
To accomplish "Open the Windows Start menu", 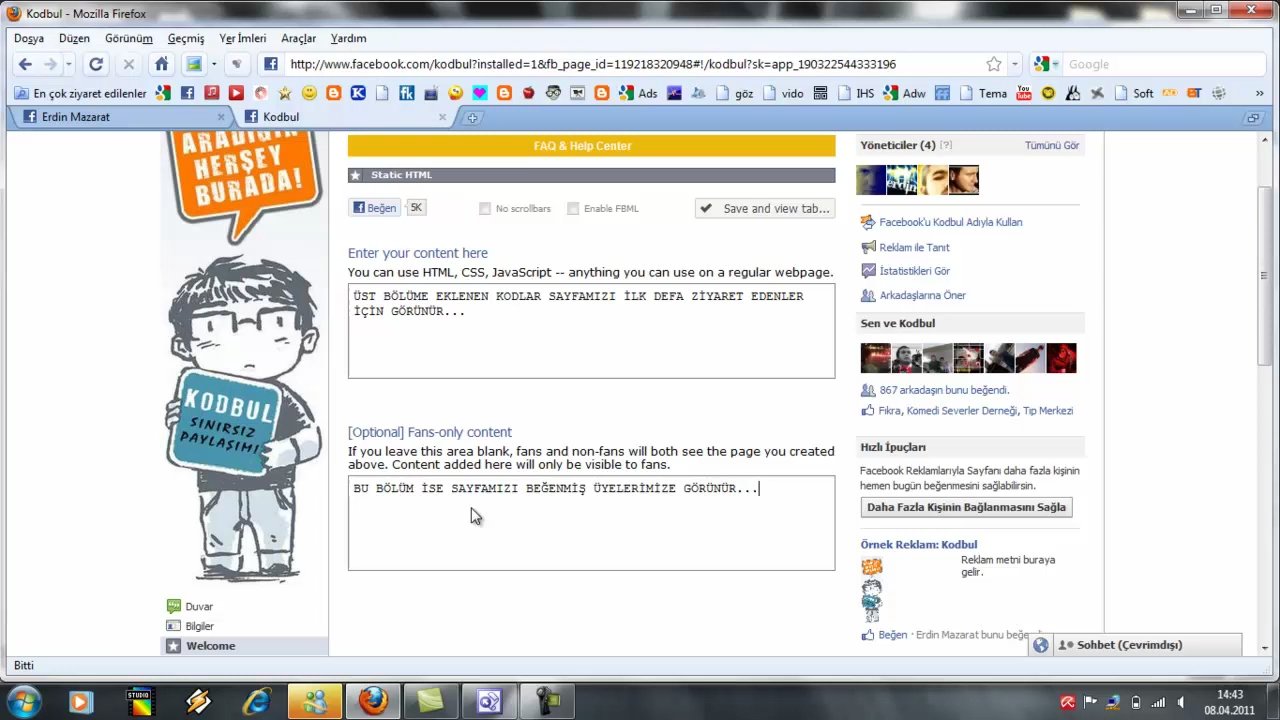I will [x=24, y=701].
